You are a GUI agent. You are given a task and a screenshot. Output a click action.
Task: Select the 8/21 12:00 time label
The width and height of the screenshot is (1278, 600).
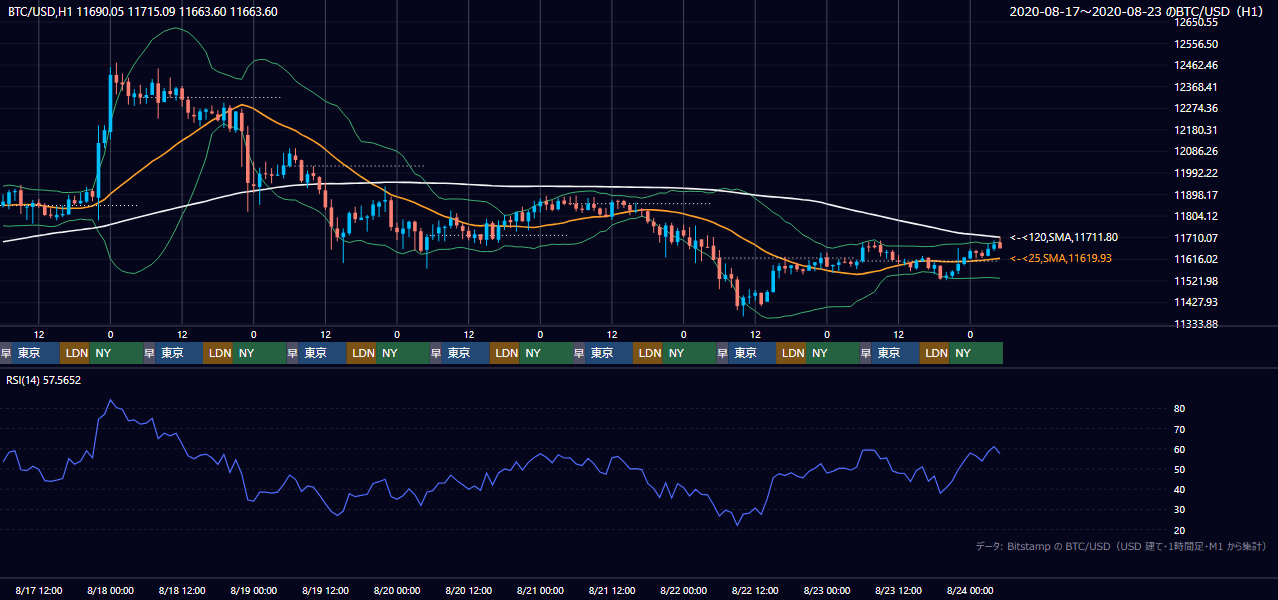pyautogui.click(x=612, y=590)
